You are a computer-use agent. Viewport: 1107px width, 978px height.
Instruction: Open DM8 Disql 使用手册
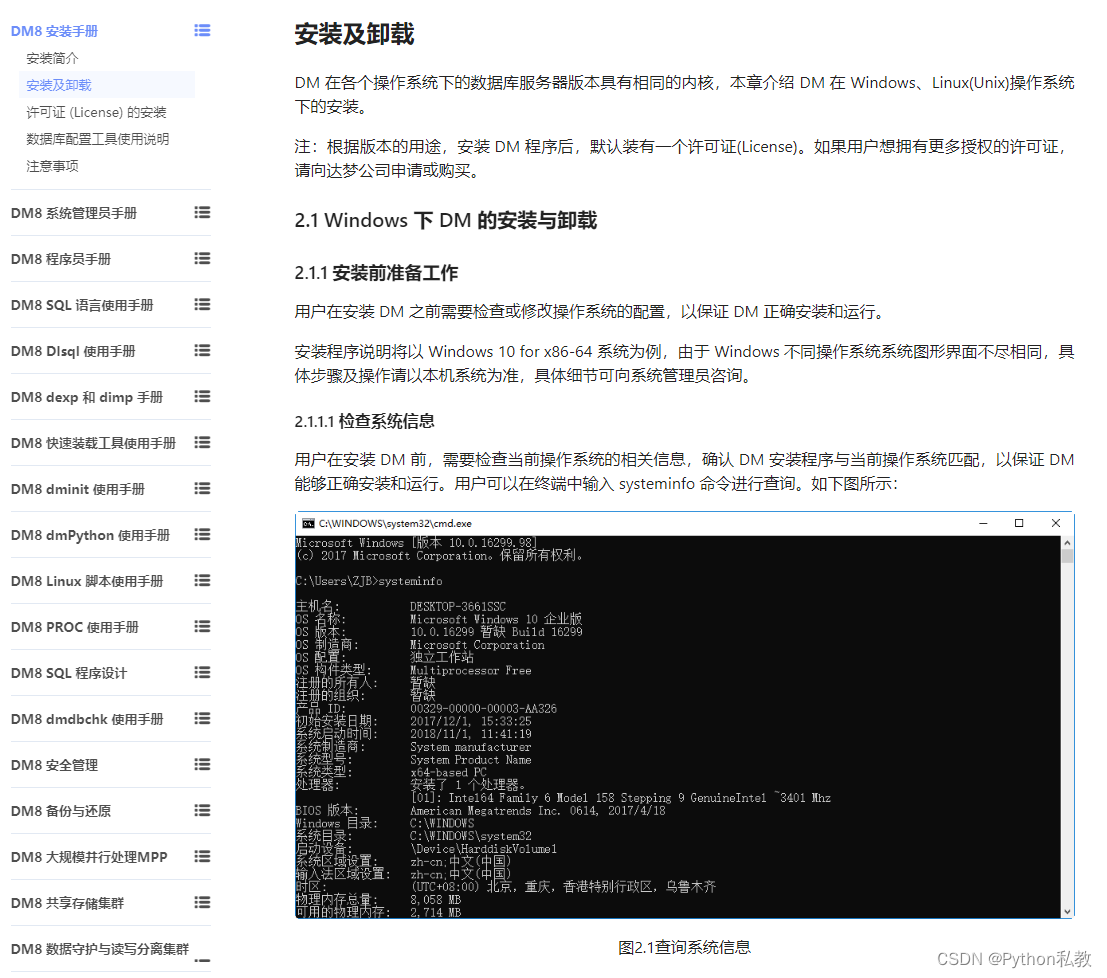[73, 351]
